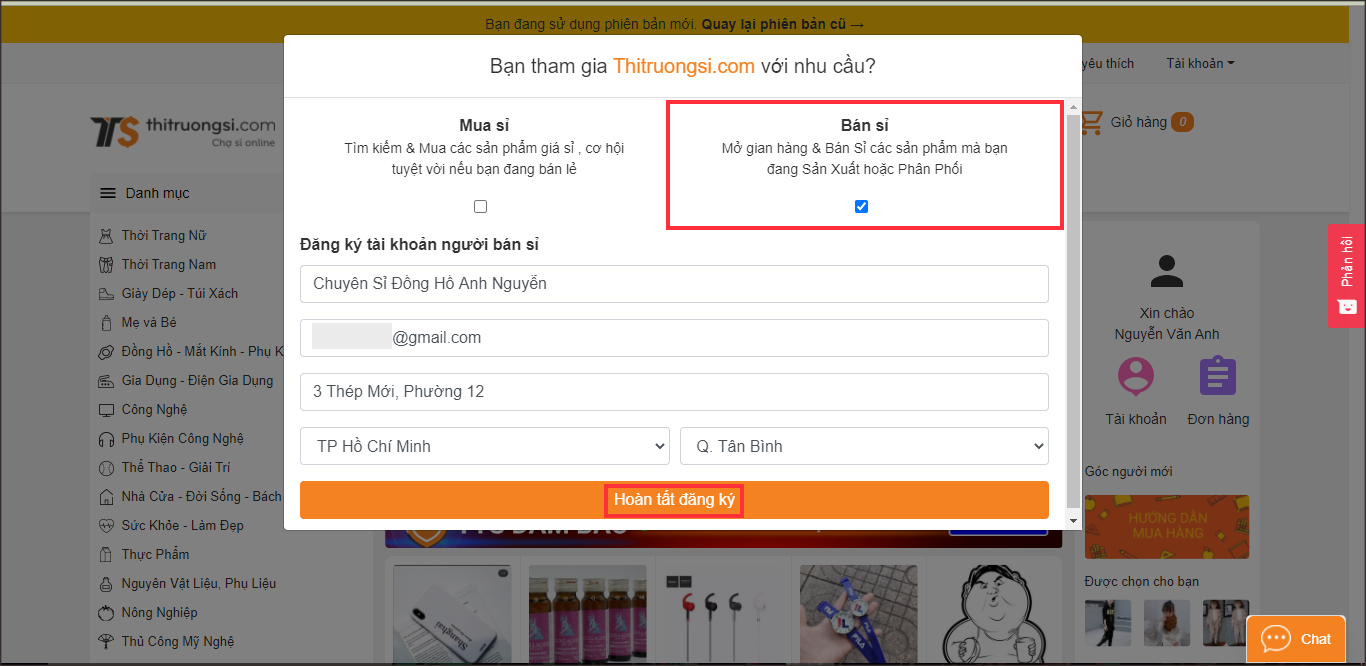Click the Giày Dép - Túi Xách icon
Viewport: 1366px width, 666px height.
tap(106, 294)
